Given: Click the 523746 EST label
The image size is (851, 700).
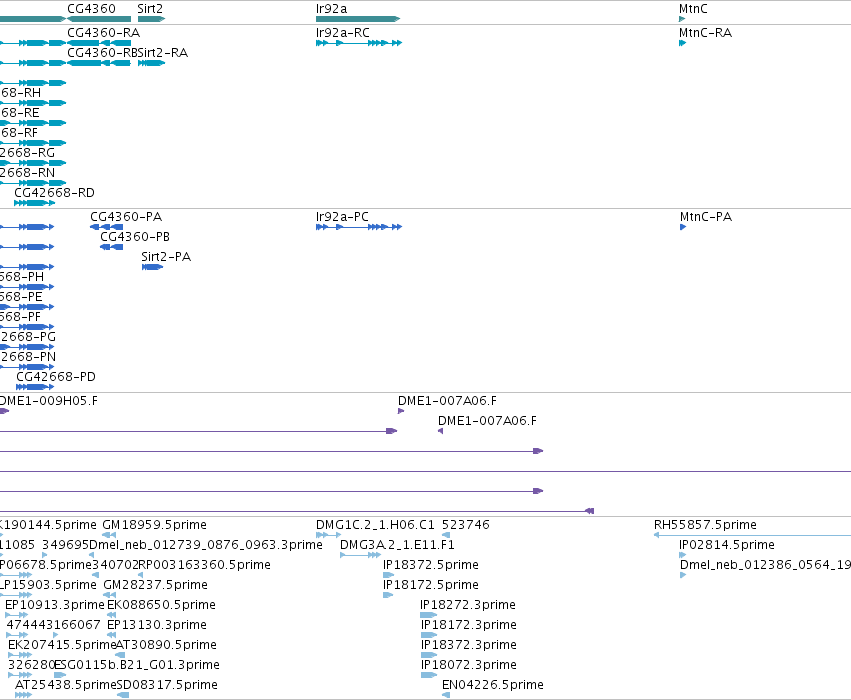Looking at the screenshot, I should pyautogui.click(x=466, y=525).
